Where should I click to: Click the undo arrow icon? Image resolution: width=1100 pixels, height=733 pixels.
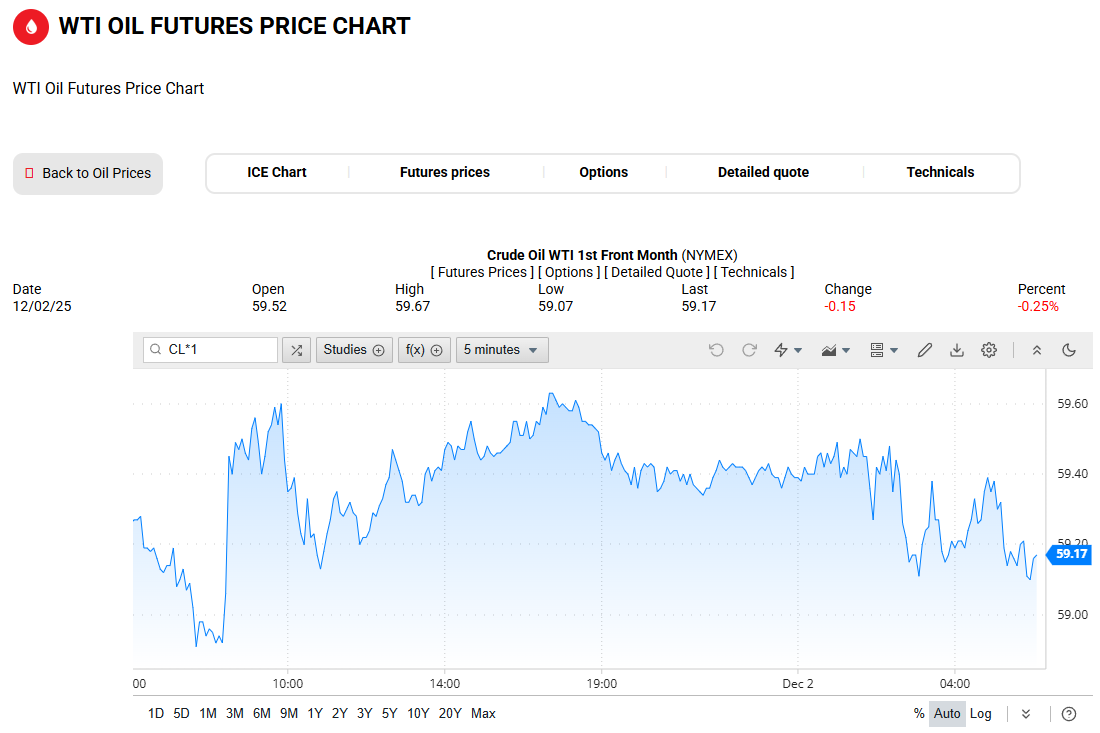coord(716,350)
